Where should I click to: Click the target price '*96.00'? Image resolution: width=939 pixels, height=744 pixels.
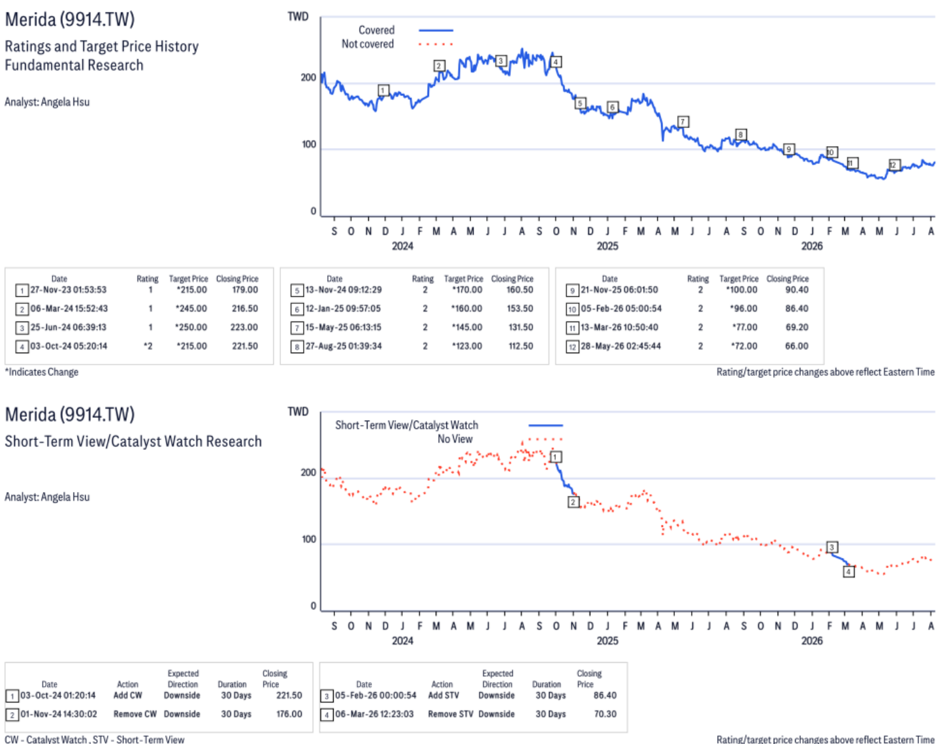pyautogui.click(x=744, y=309)
